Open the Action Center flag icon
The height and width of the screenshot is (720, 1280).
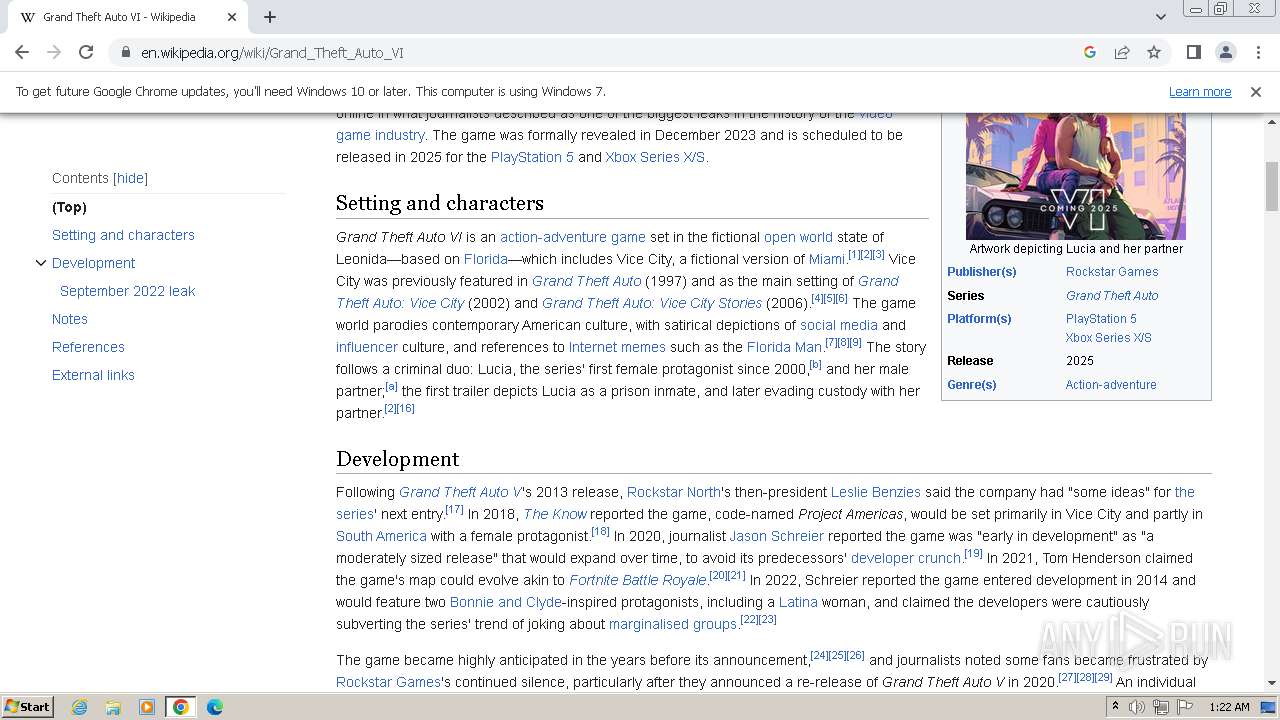[1185, 707]
